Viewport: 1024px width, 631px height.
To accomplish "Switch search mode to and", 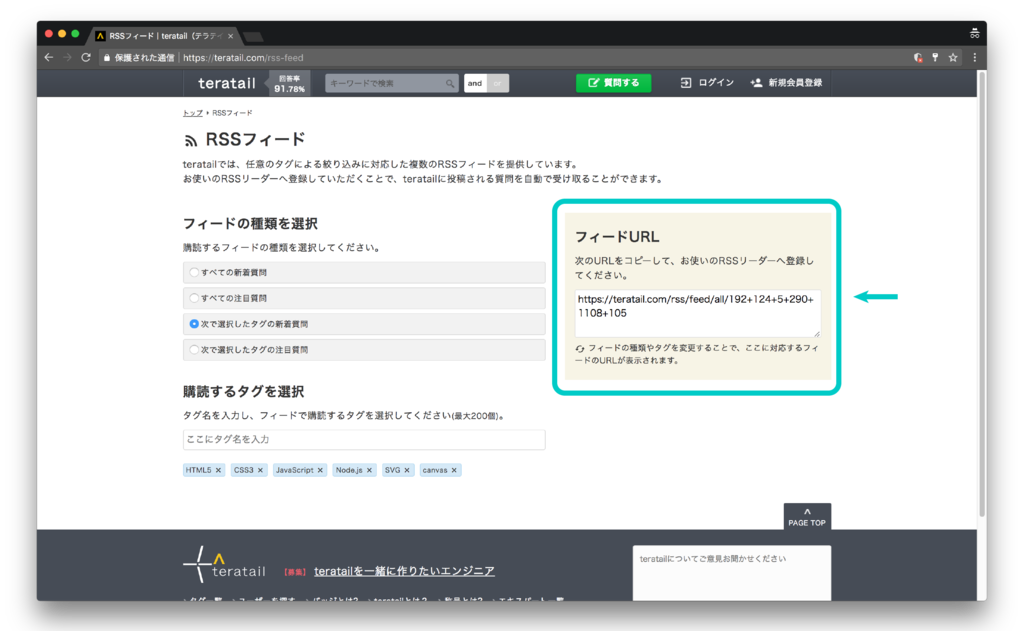I will click(475, 83).
